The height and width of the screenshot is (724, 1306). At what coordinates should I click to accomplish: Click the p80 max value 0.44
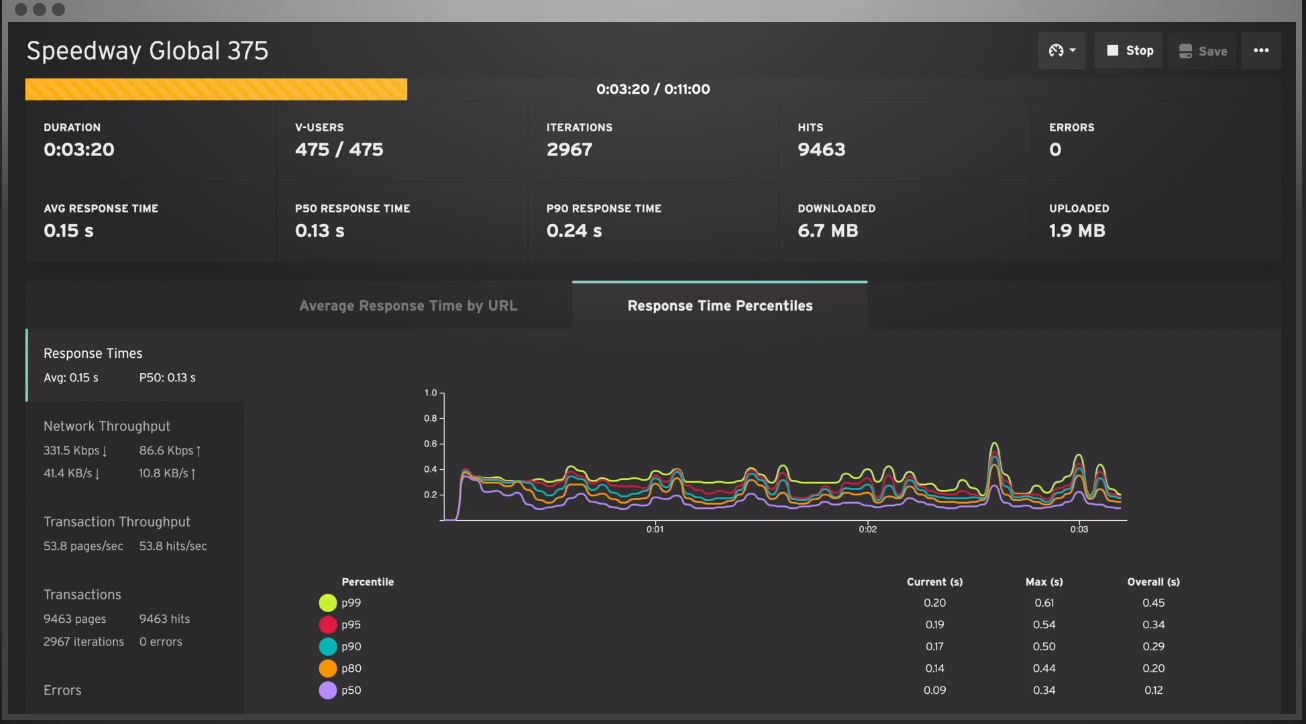click(x=1044, y=669)
